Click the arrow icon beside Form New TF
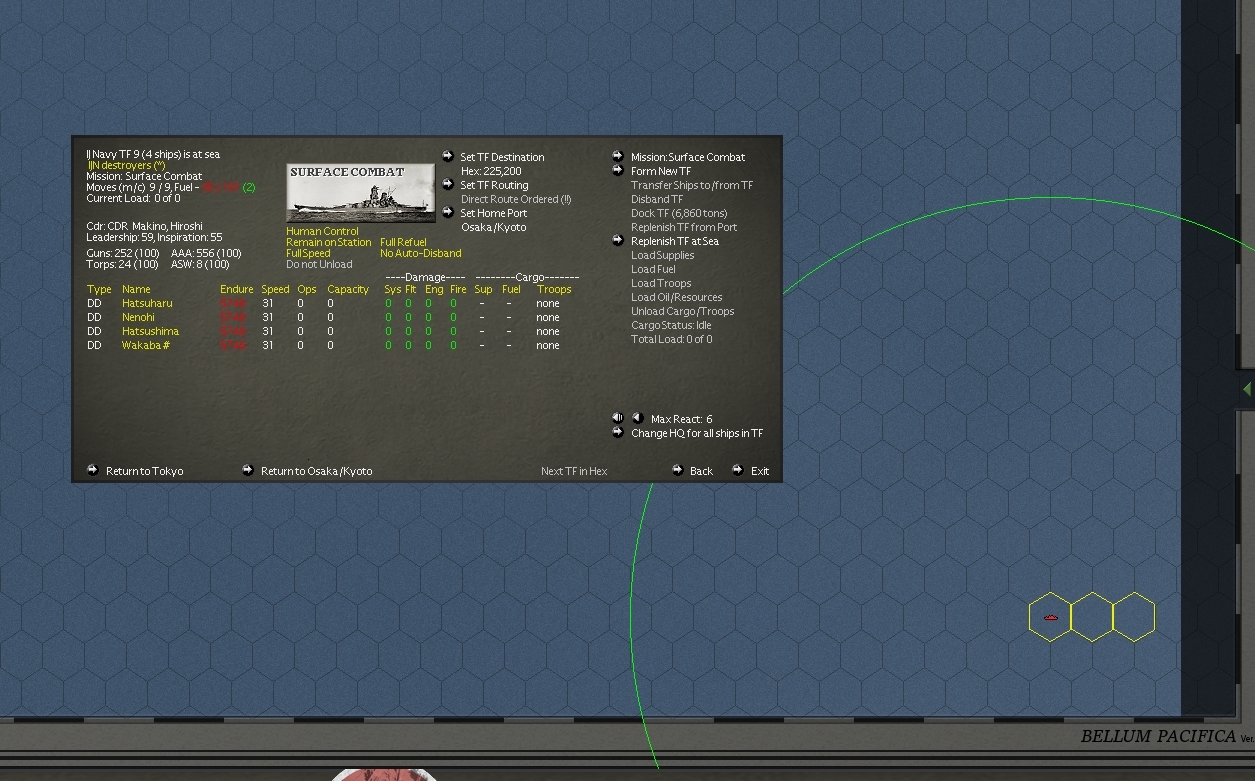Screen dimensions: 1255x781 point(618,170)
